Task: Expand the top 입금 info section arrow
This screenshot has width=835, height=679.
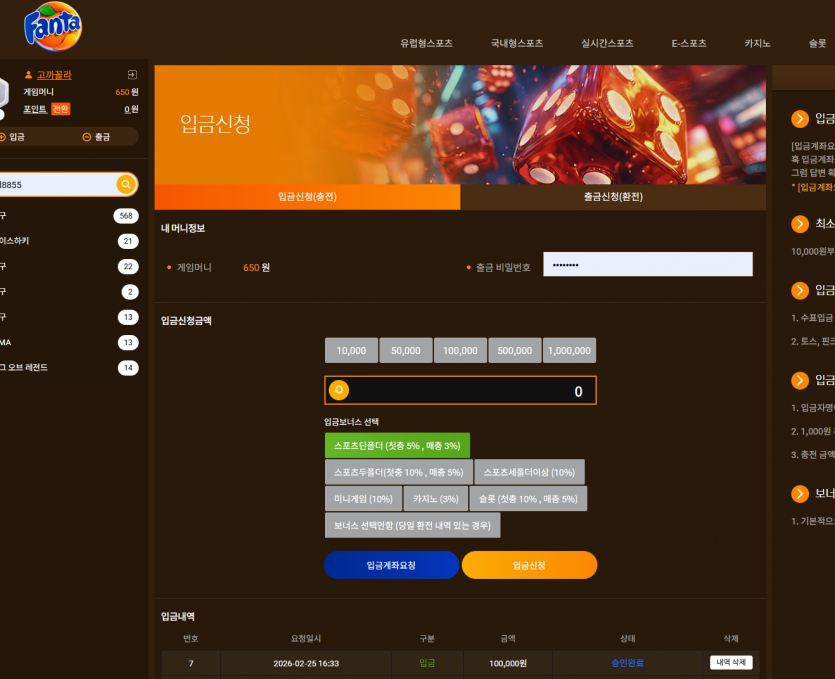Action: click(800, 119)
